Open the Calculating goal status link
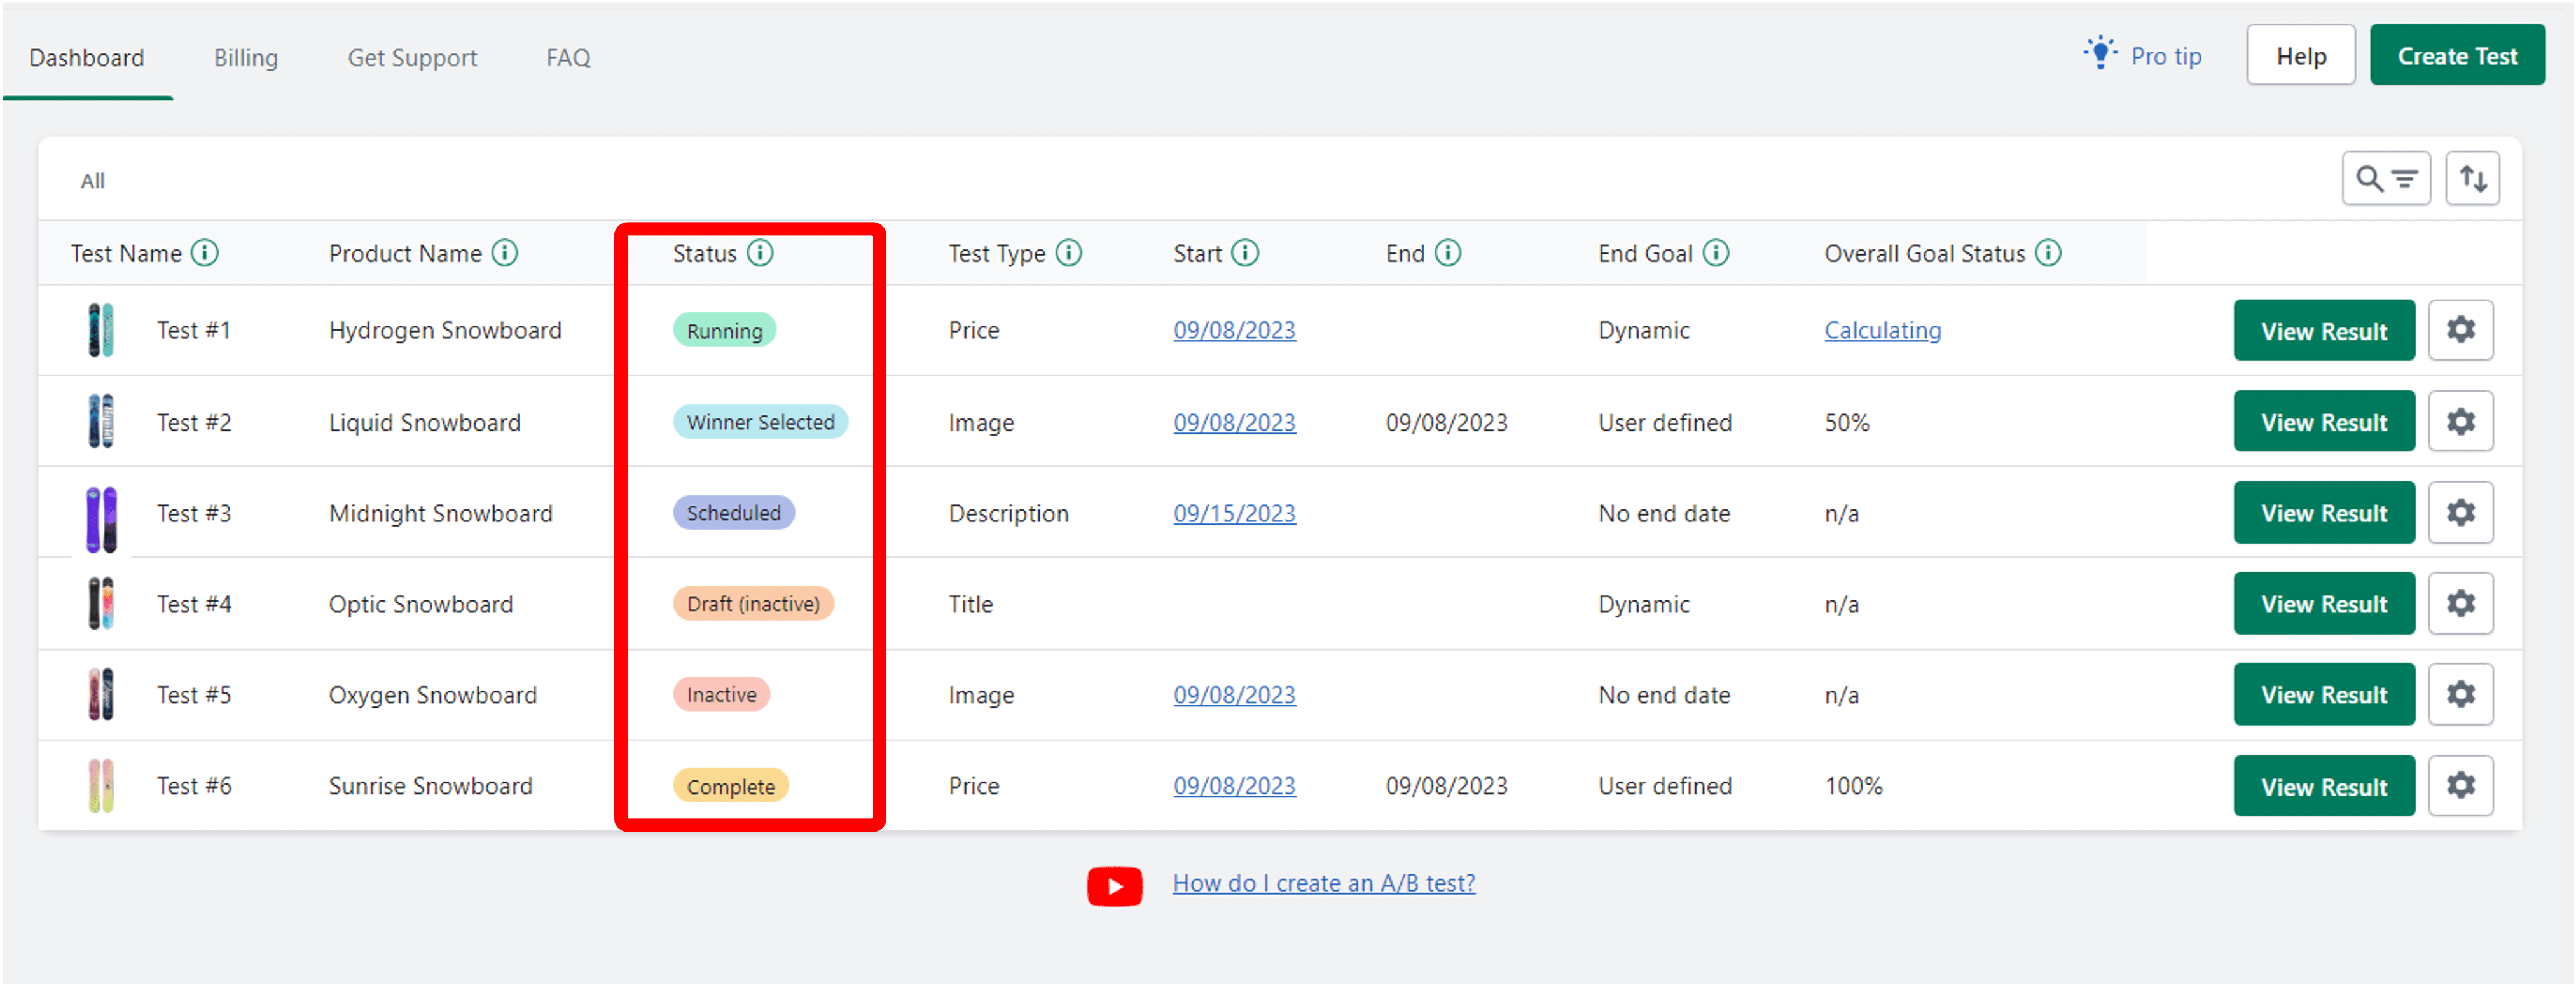Viewport: 2576px width, 985px height. 1882,331
